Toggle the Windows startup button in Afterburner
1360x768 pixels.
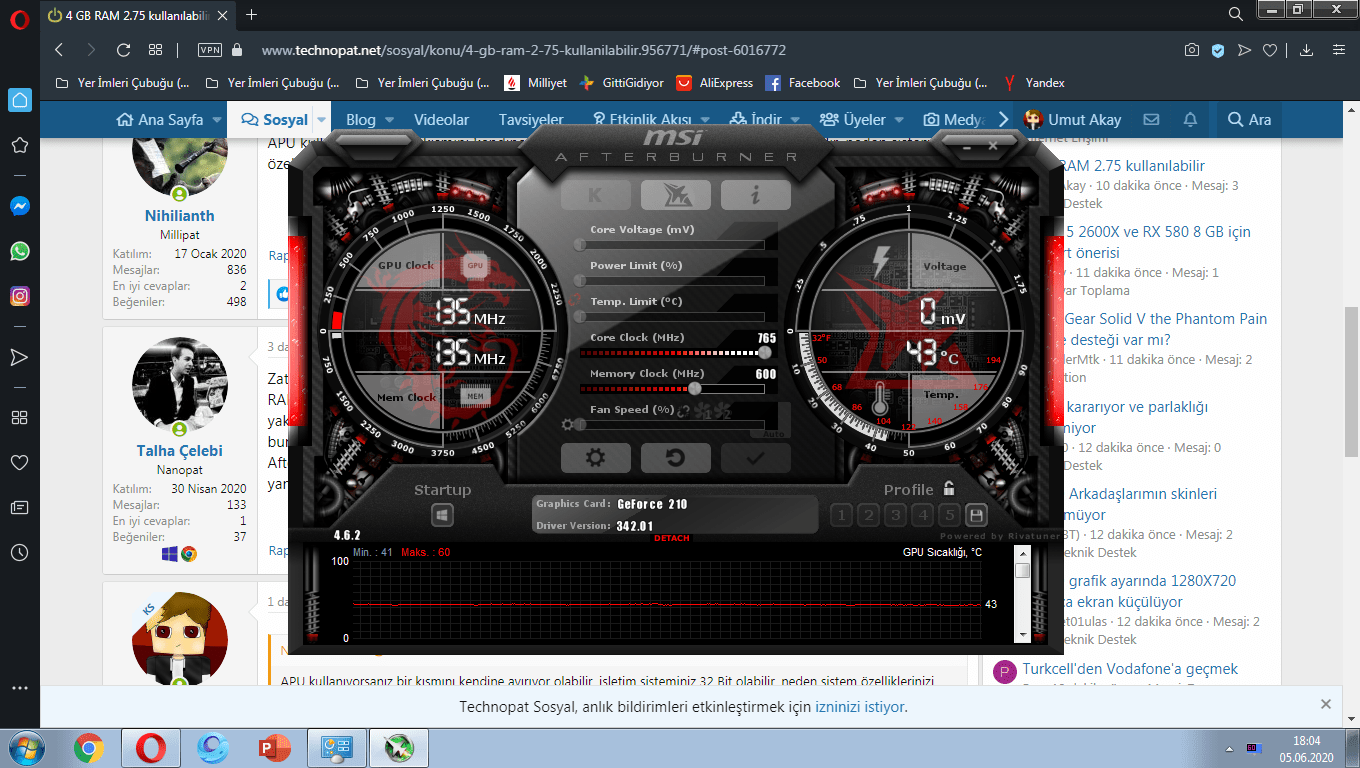[x=443, y=516]
